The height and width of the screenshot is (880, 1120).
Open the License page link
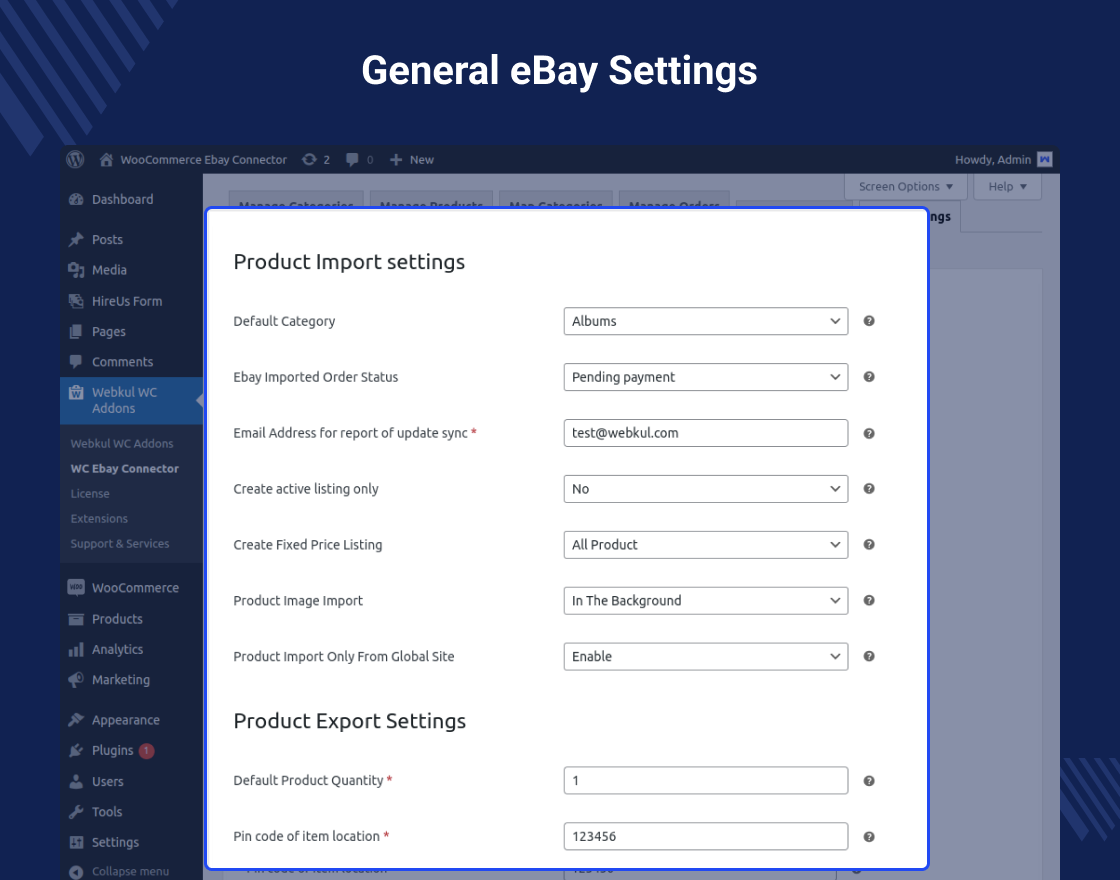[x=90, y=493]
